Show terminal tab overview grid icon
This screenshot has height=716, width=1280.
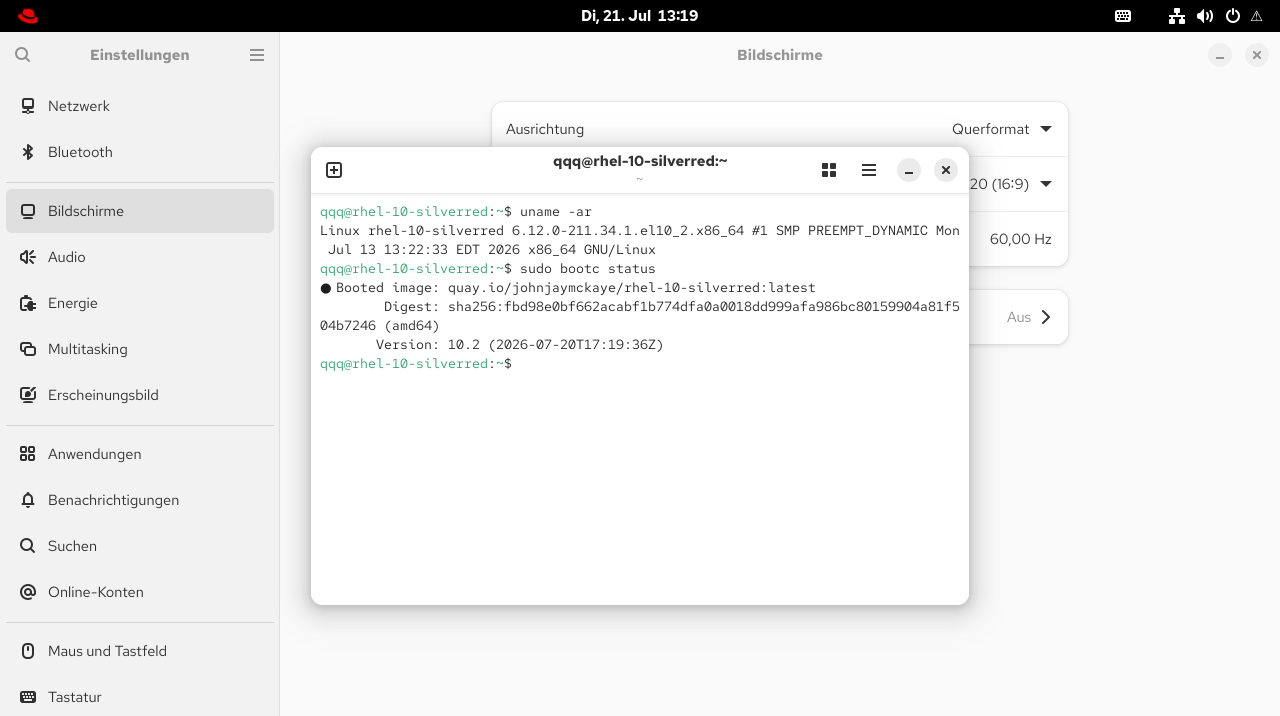(829, 170)
